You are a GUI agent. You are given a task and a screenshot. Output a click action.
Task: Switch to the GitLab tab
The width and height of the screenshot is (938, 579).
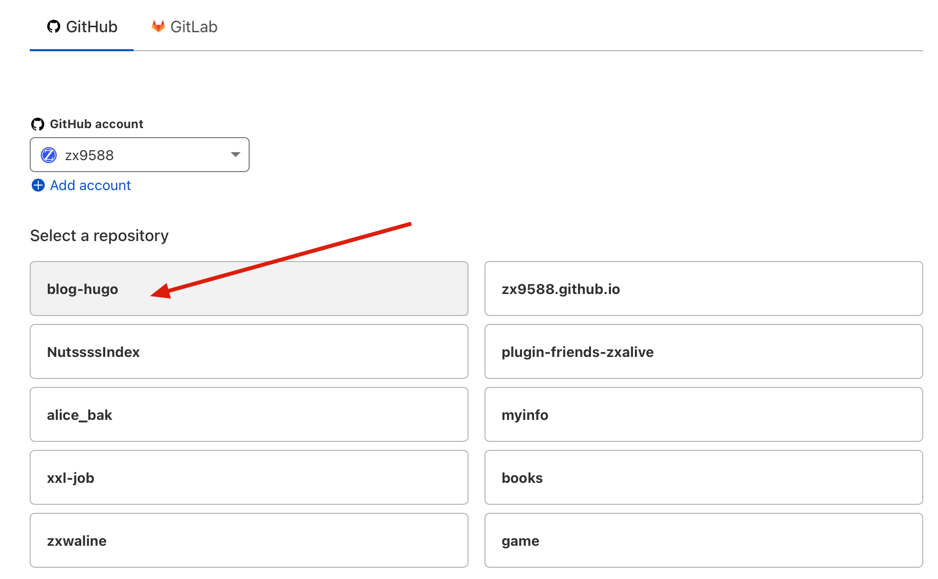(184, 27)
